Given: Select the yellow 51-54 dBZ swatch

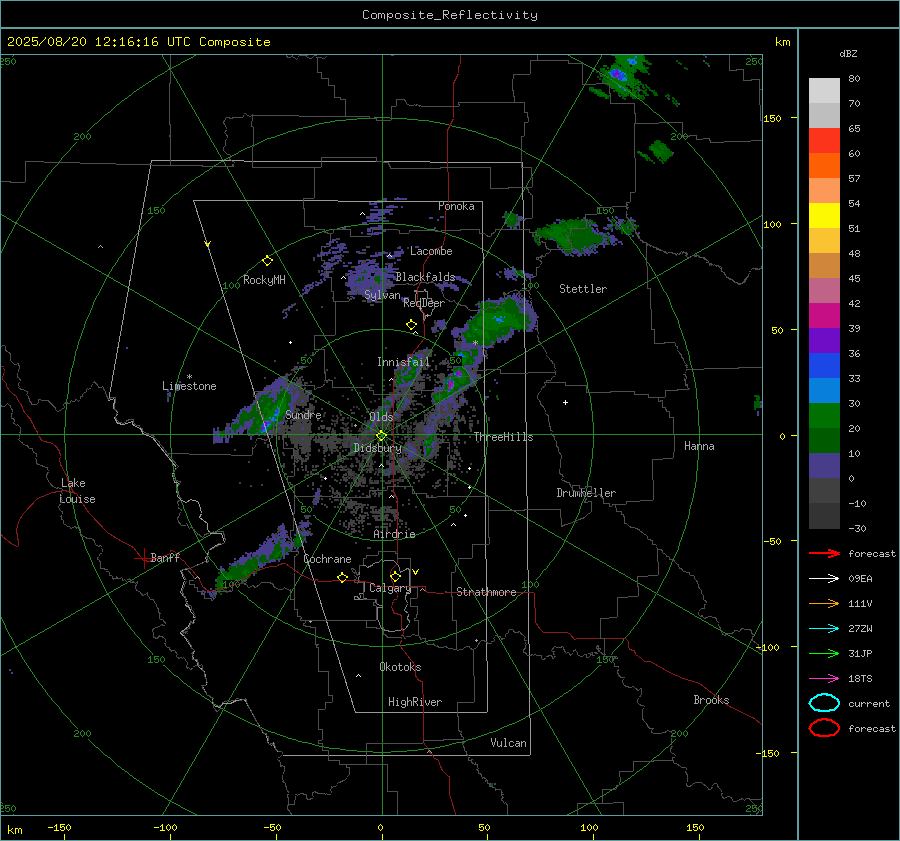Looking at the screenshot, I should coord(824,216).
